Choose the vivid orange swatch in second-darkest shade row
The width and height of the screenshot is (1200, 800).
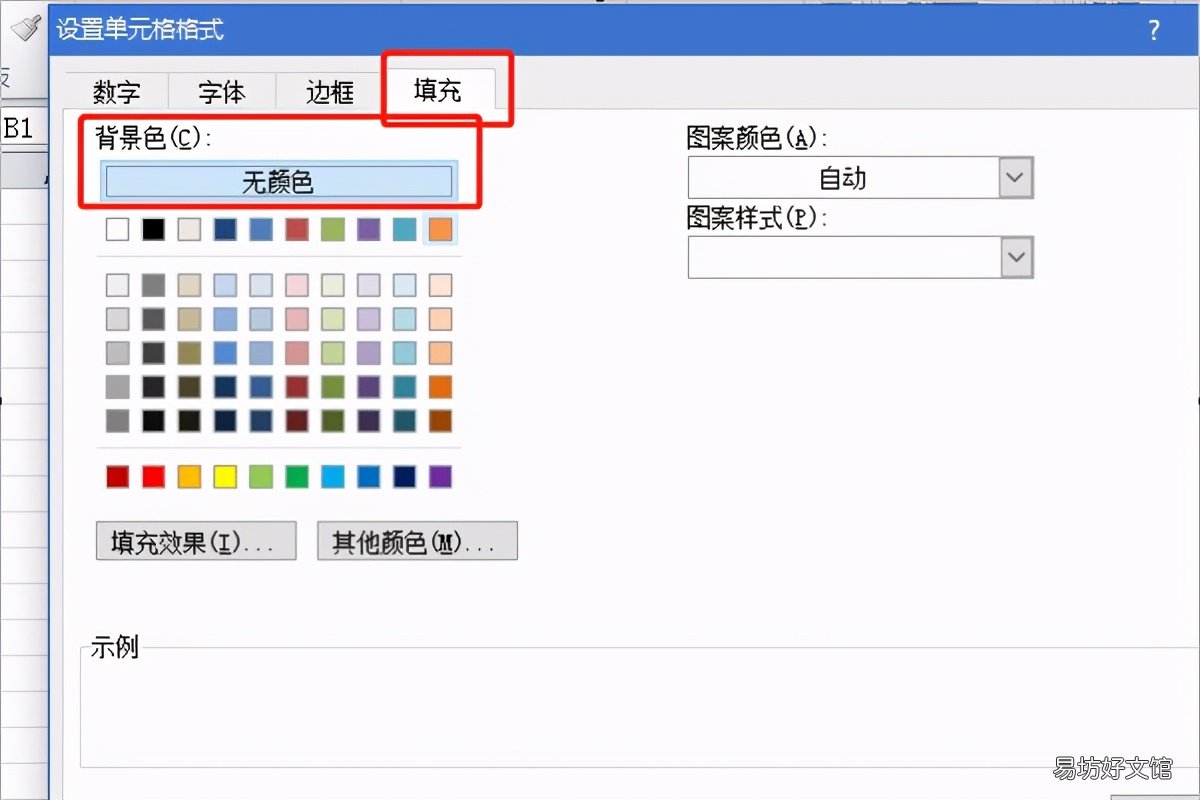pos(440,387)
